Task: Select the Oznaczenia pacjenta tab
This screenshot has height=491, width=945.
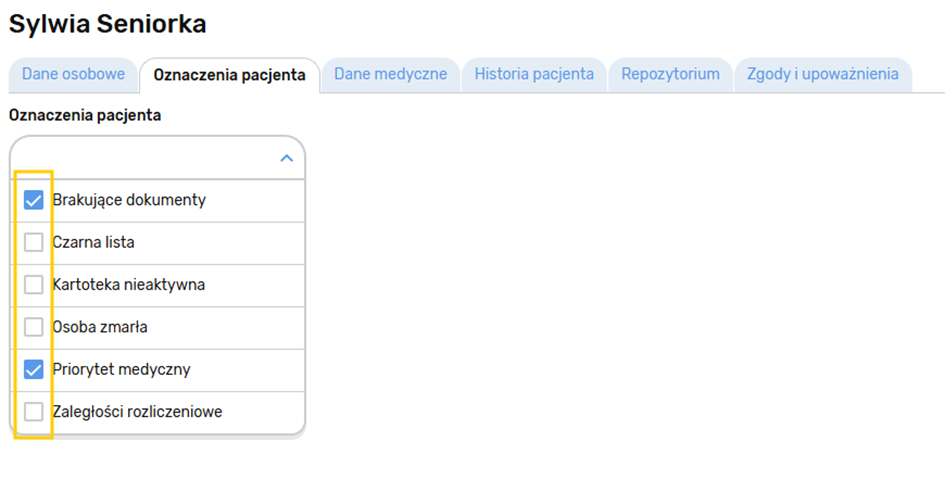Action: (229, 75)
